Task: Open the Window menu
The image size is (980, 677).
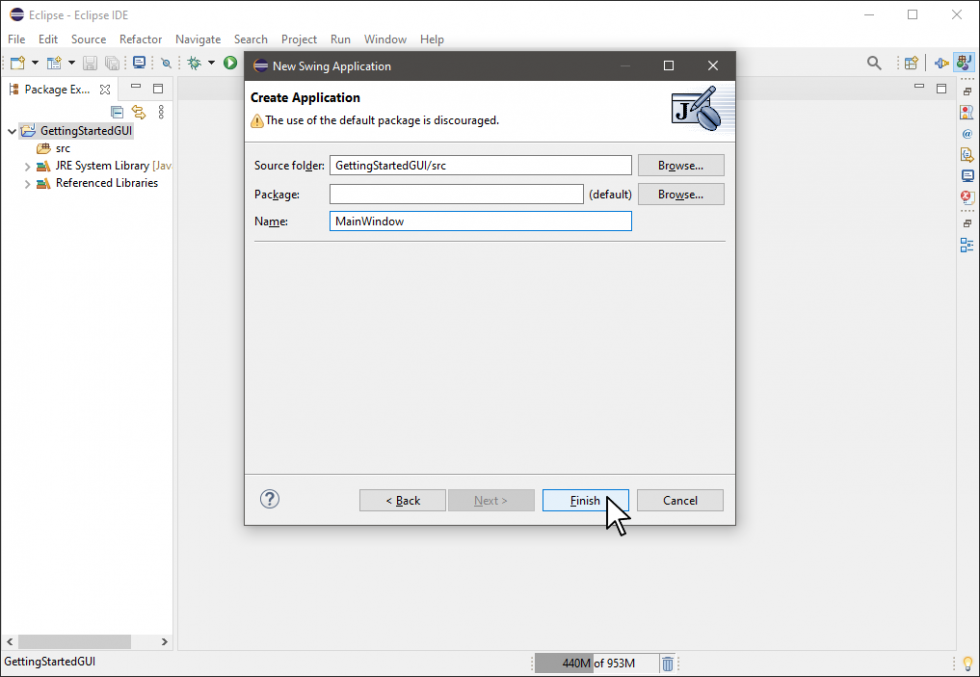Action: pyautogui.click(x=385, y=39)
